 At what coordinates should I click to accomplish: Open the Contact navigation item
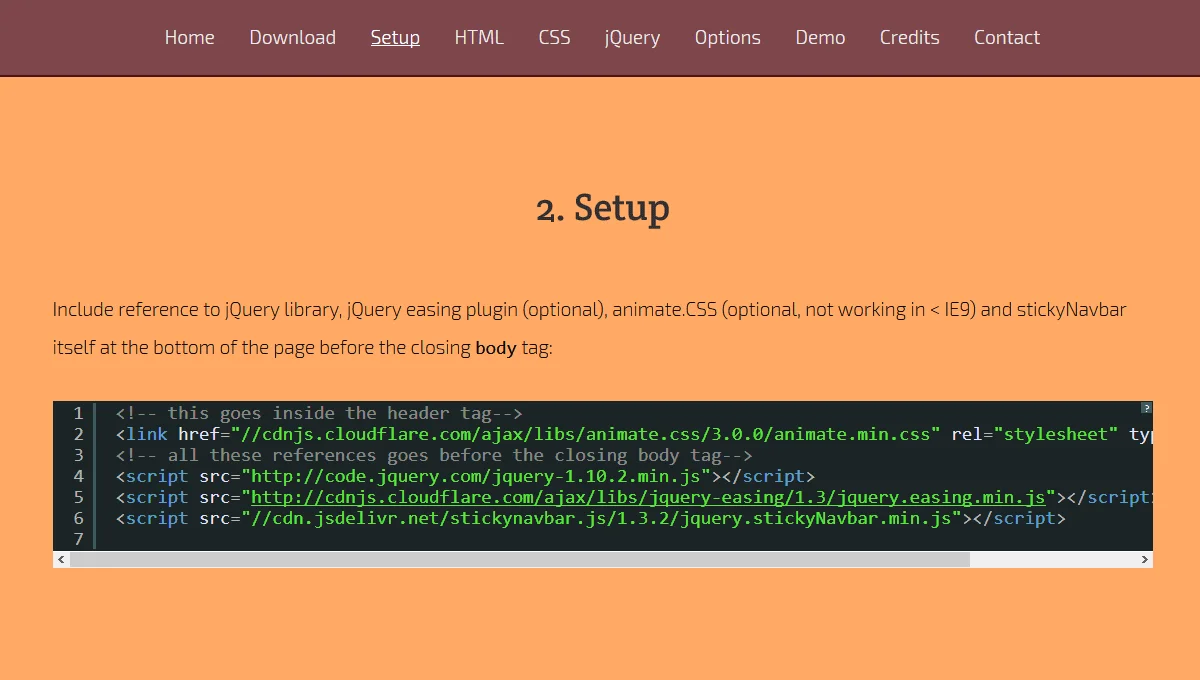[x=1006, y=37]
